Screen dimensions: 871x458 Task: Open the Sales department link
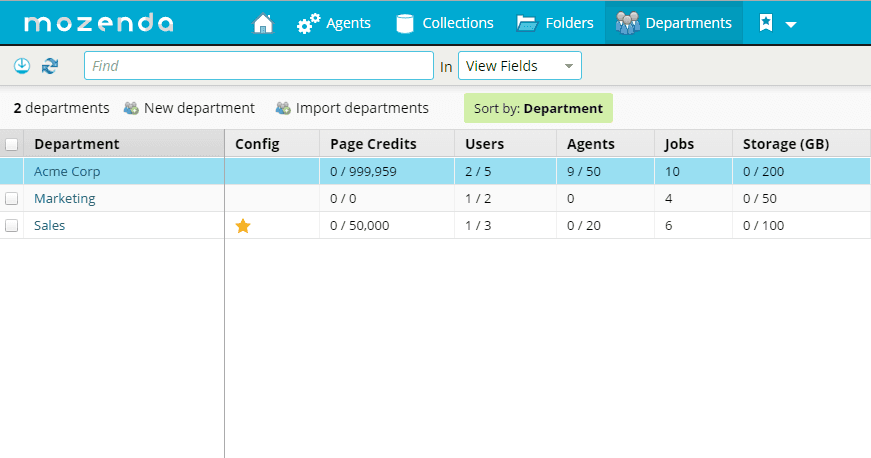tap(49, 225)
